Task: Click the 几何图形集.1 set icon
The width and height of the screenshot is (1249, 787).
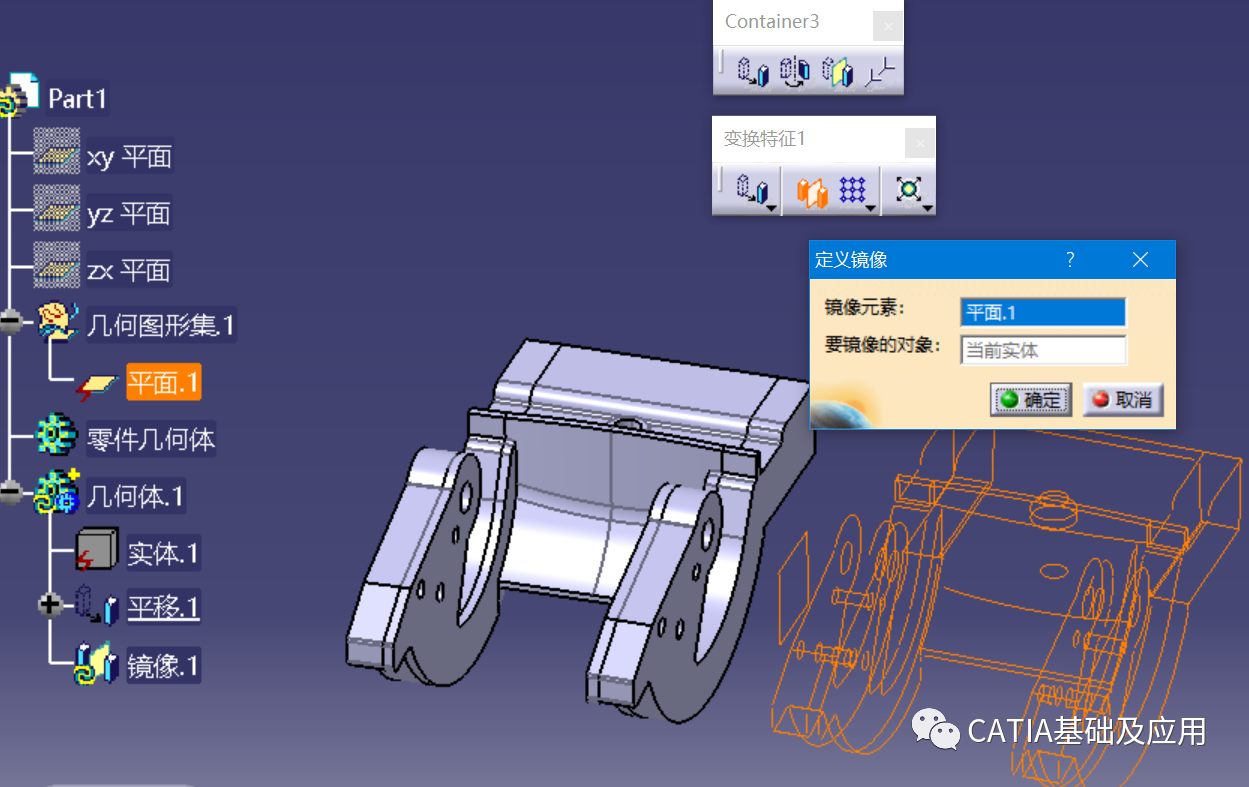Action: click(58, 322)
